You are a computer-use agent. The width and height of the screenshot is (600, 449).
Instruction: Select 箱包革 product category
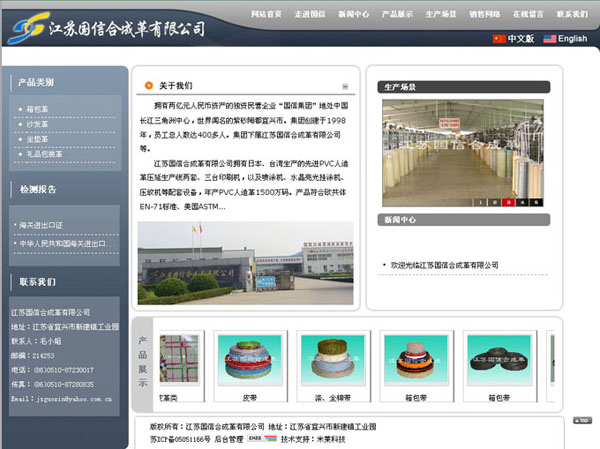coord(37,109)
